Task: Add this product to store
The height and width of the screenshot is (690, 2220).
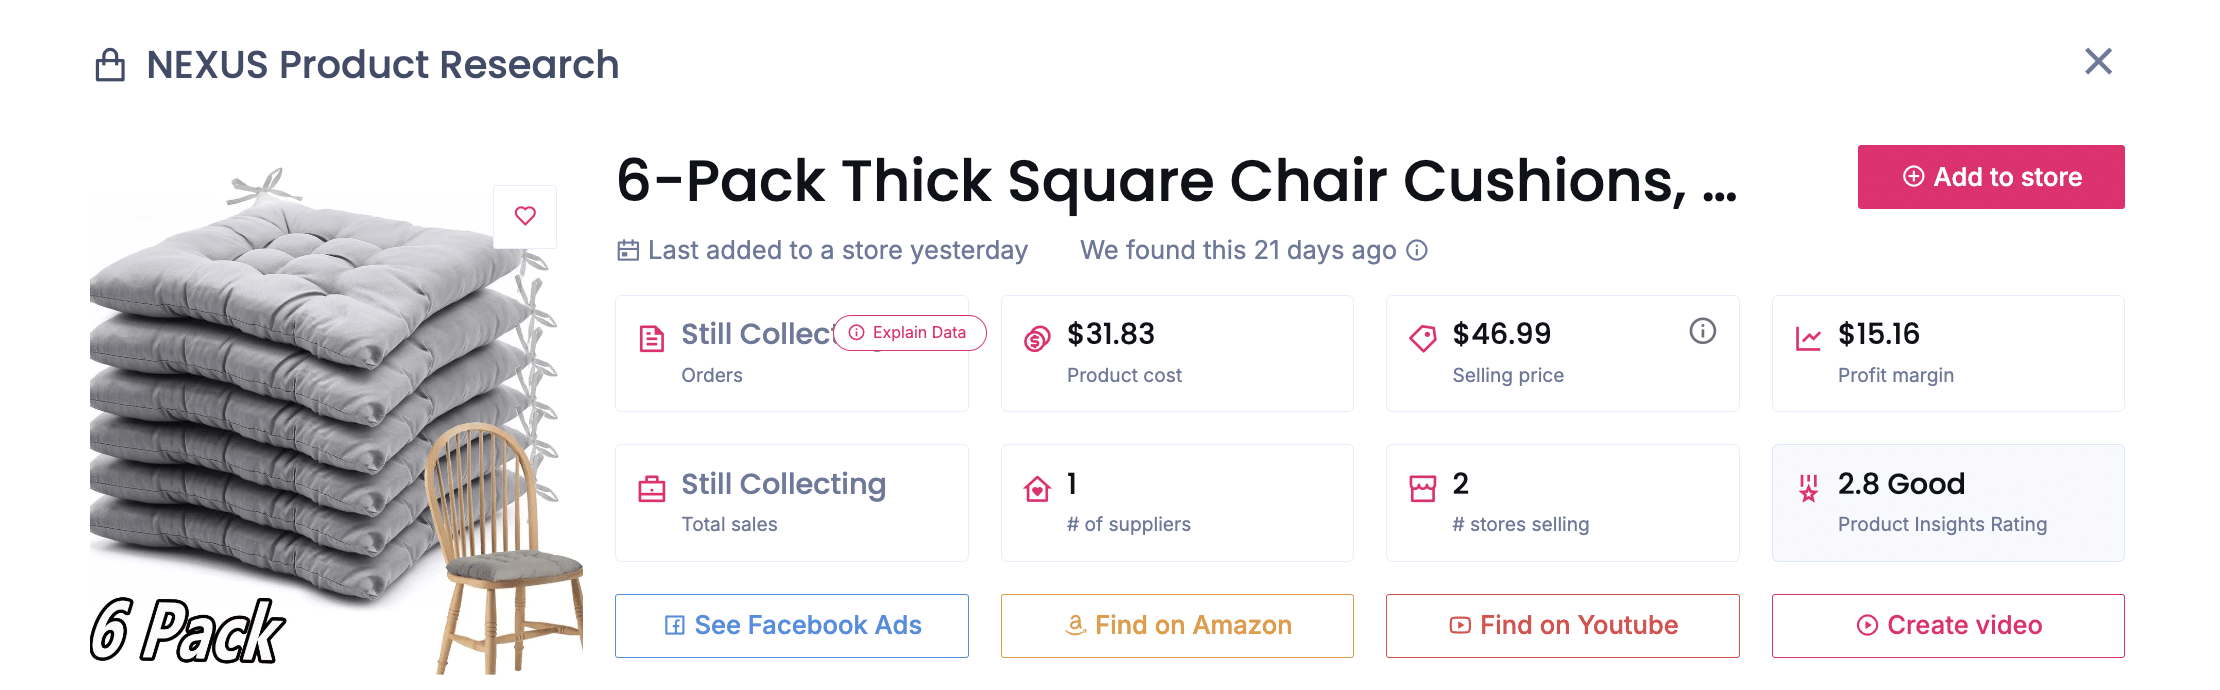Action: click(1990, 177)
